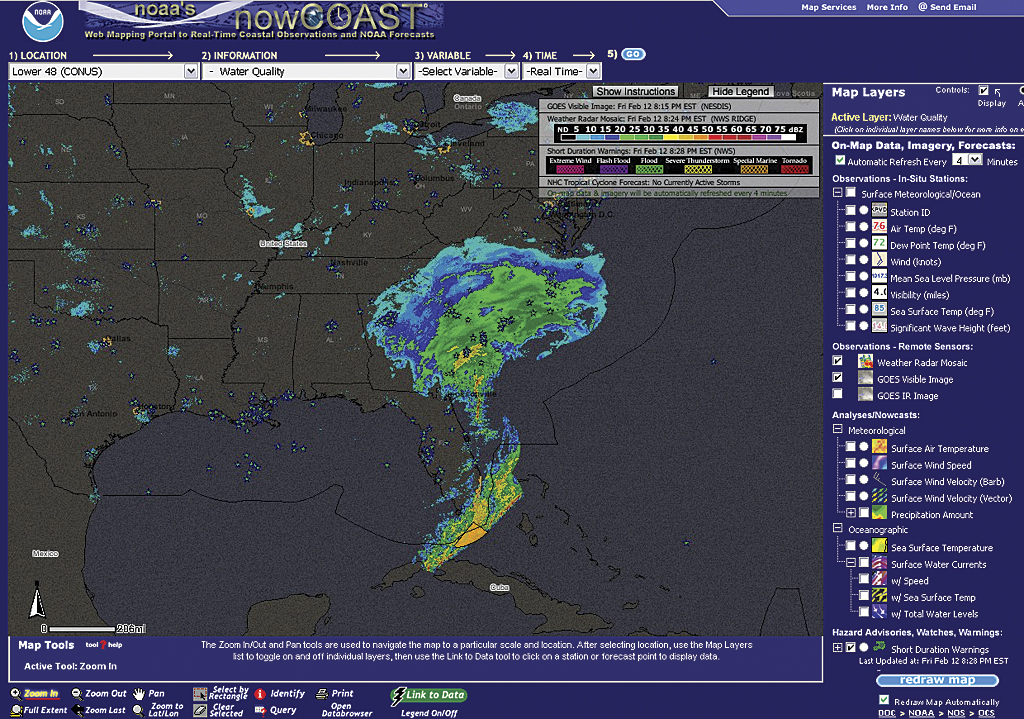Click the Air Temp layer icon

point(879,227)
